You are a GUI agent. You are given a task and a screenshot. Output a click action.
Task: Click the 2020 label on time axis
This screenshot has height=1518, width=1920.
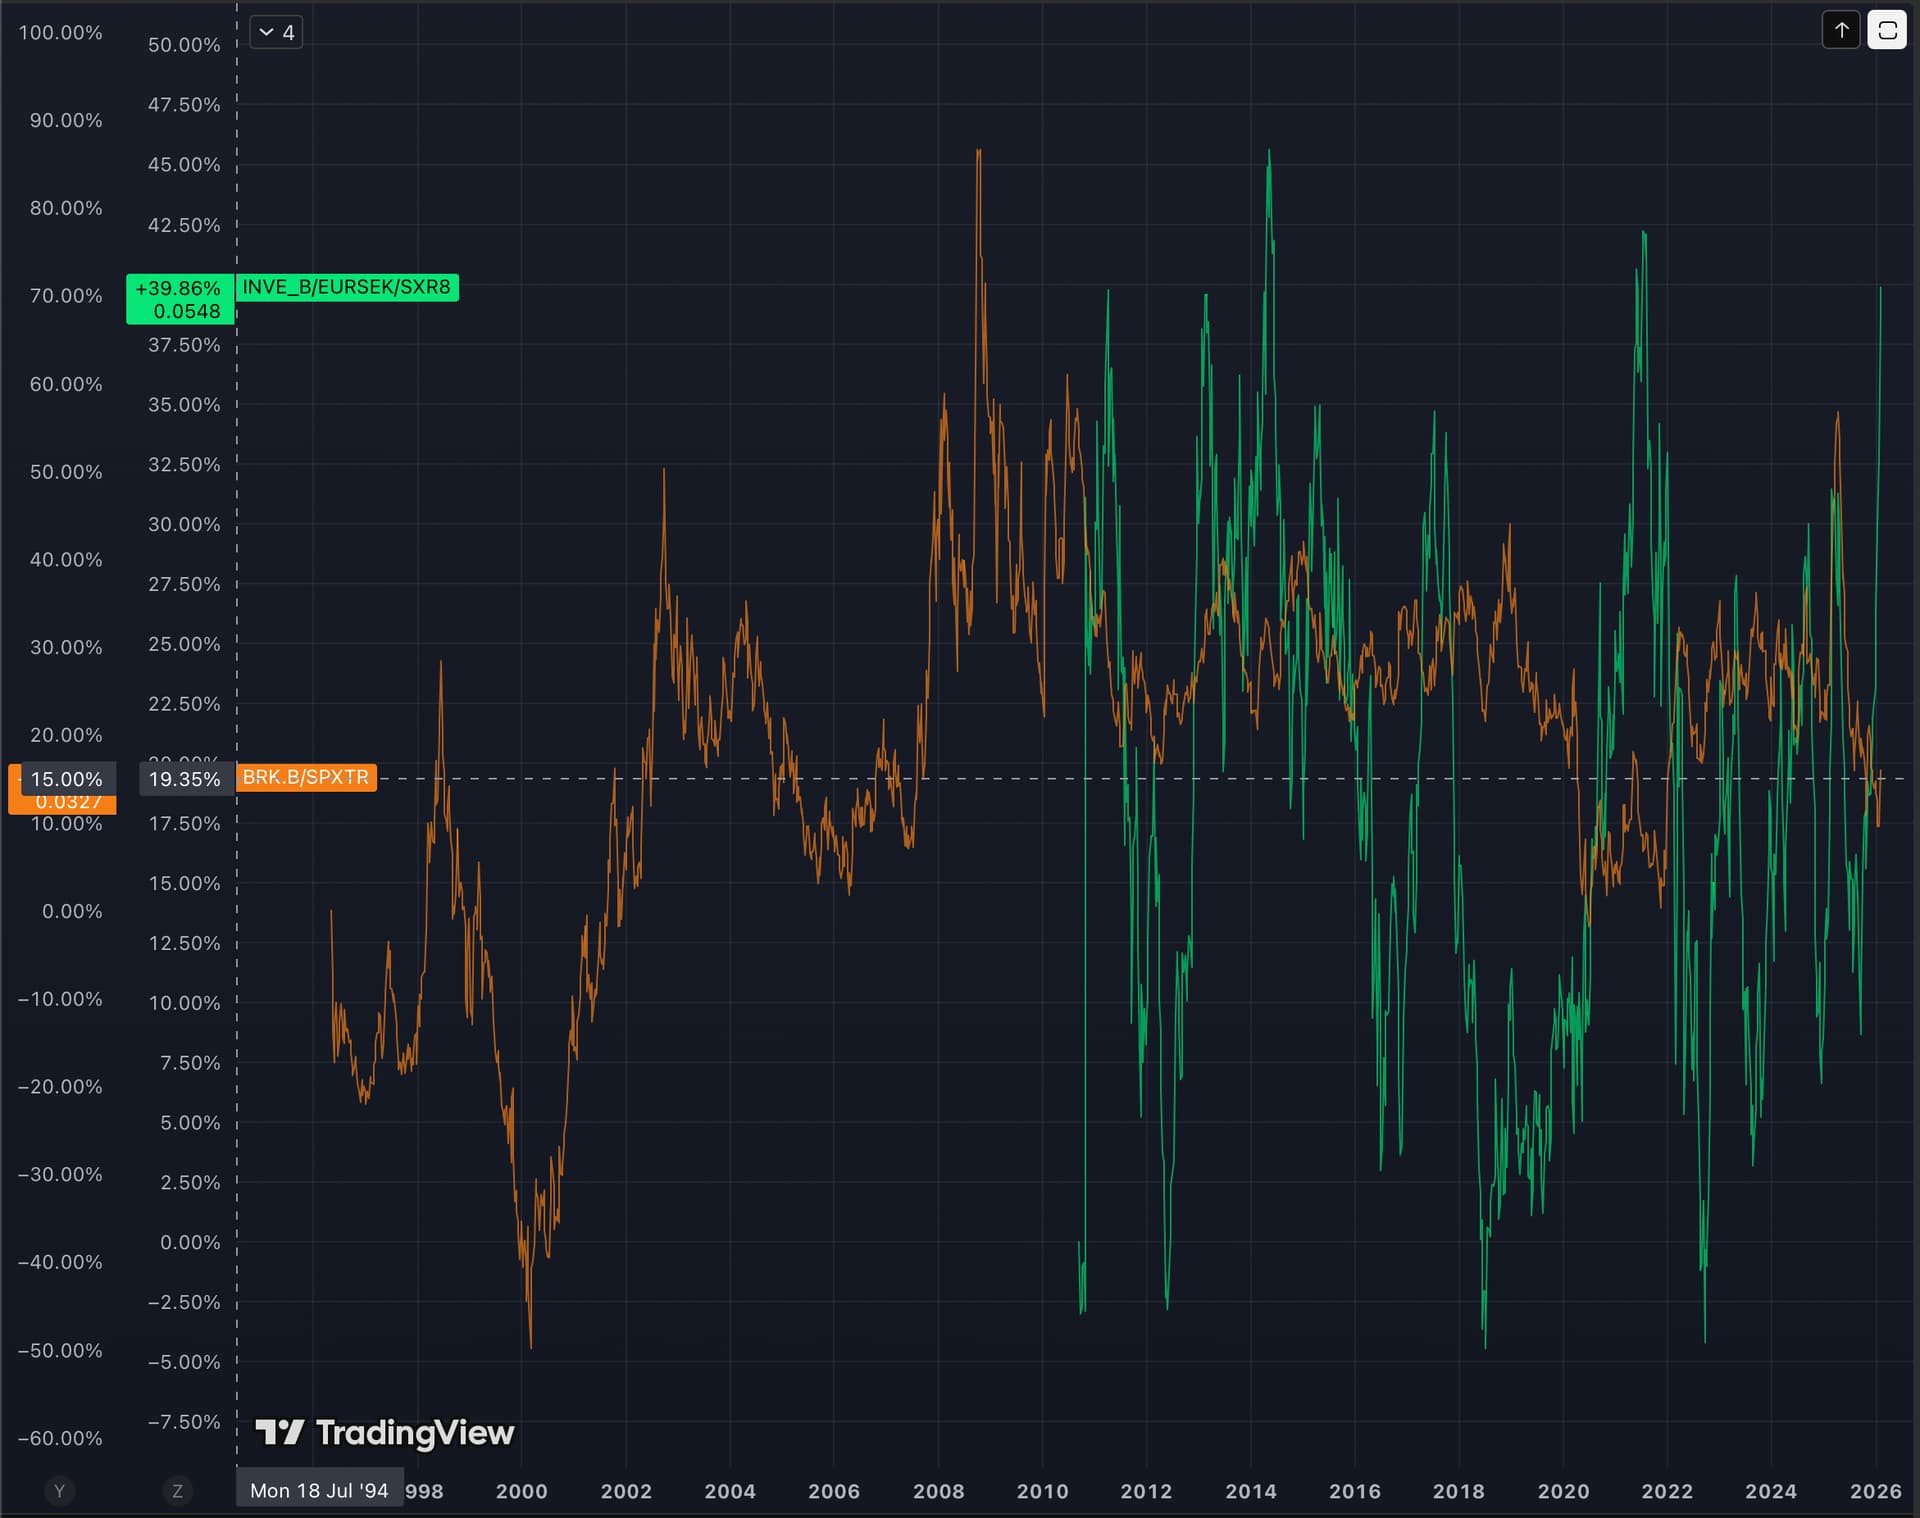point(1563,1491)
